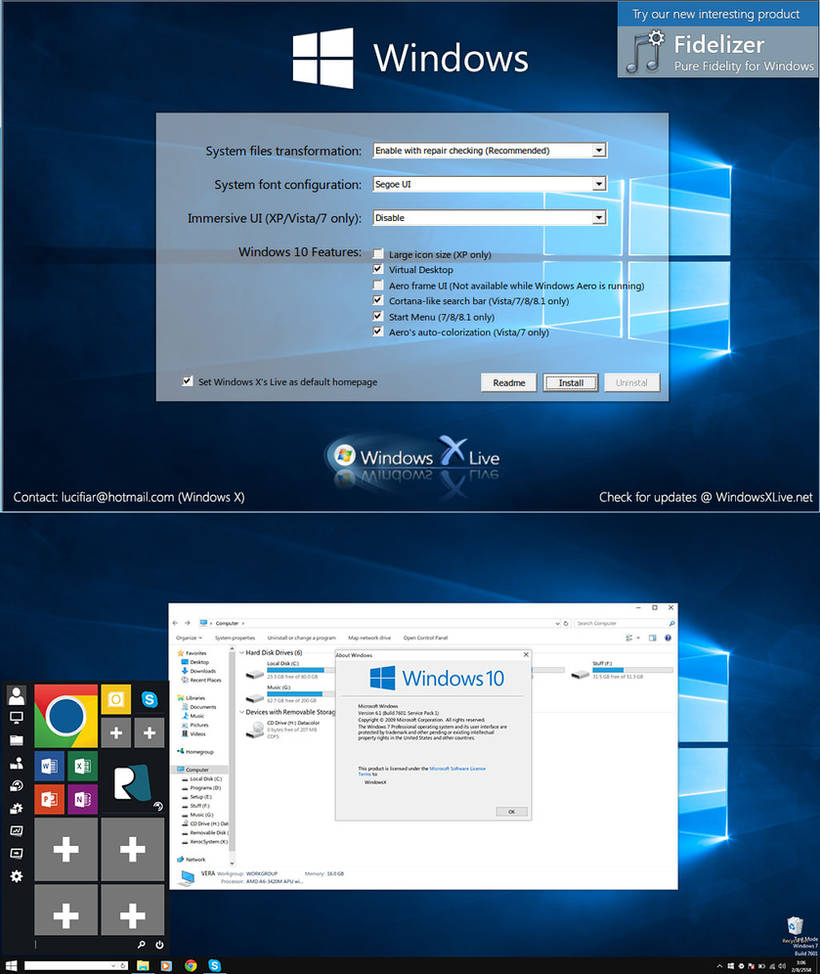Click the Search Computer field in Explorer

point(624,623)
